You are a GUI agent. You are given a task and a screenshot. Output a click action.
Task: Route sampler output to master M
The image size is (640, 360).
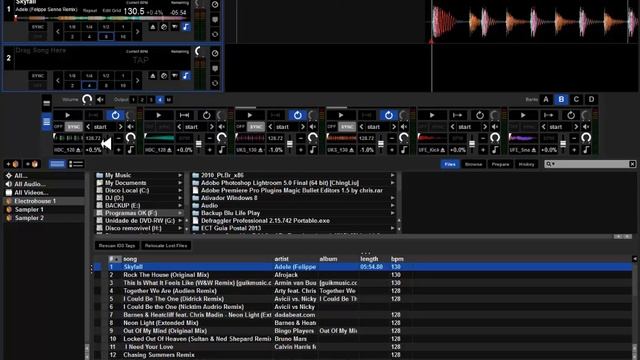click(169, 100)
